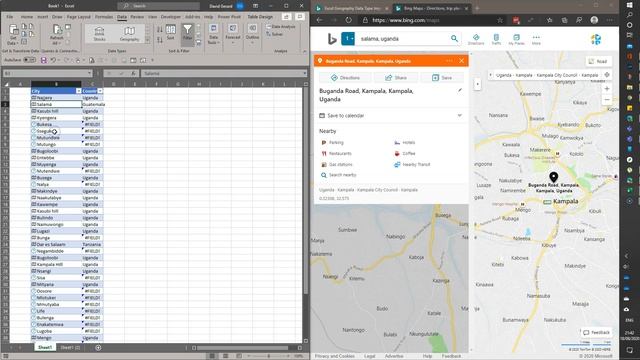Click the Microsoft Rewards icon on Bing
The image size is (640, 360).
pos(596,39)
